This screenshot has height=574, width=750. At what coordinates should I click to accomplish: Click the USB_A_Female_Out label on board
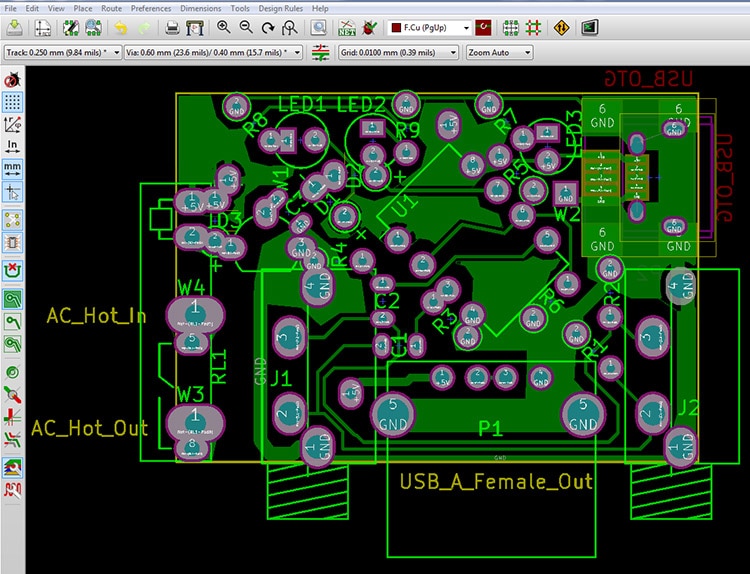[496, 482]
